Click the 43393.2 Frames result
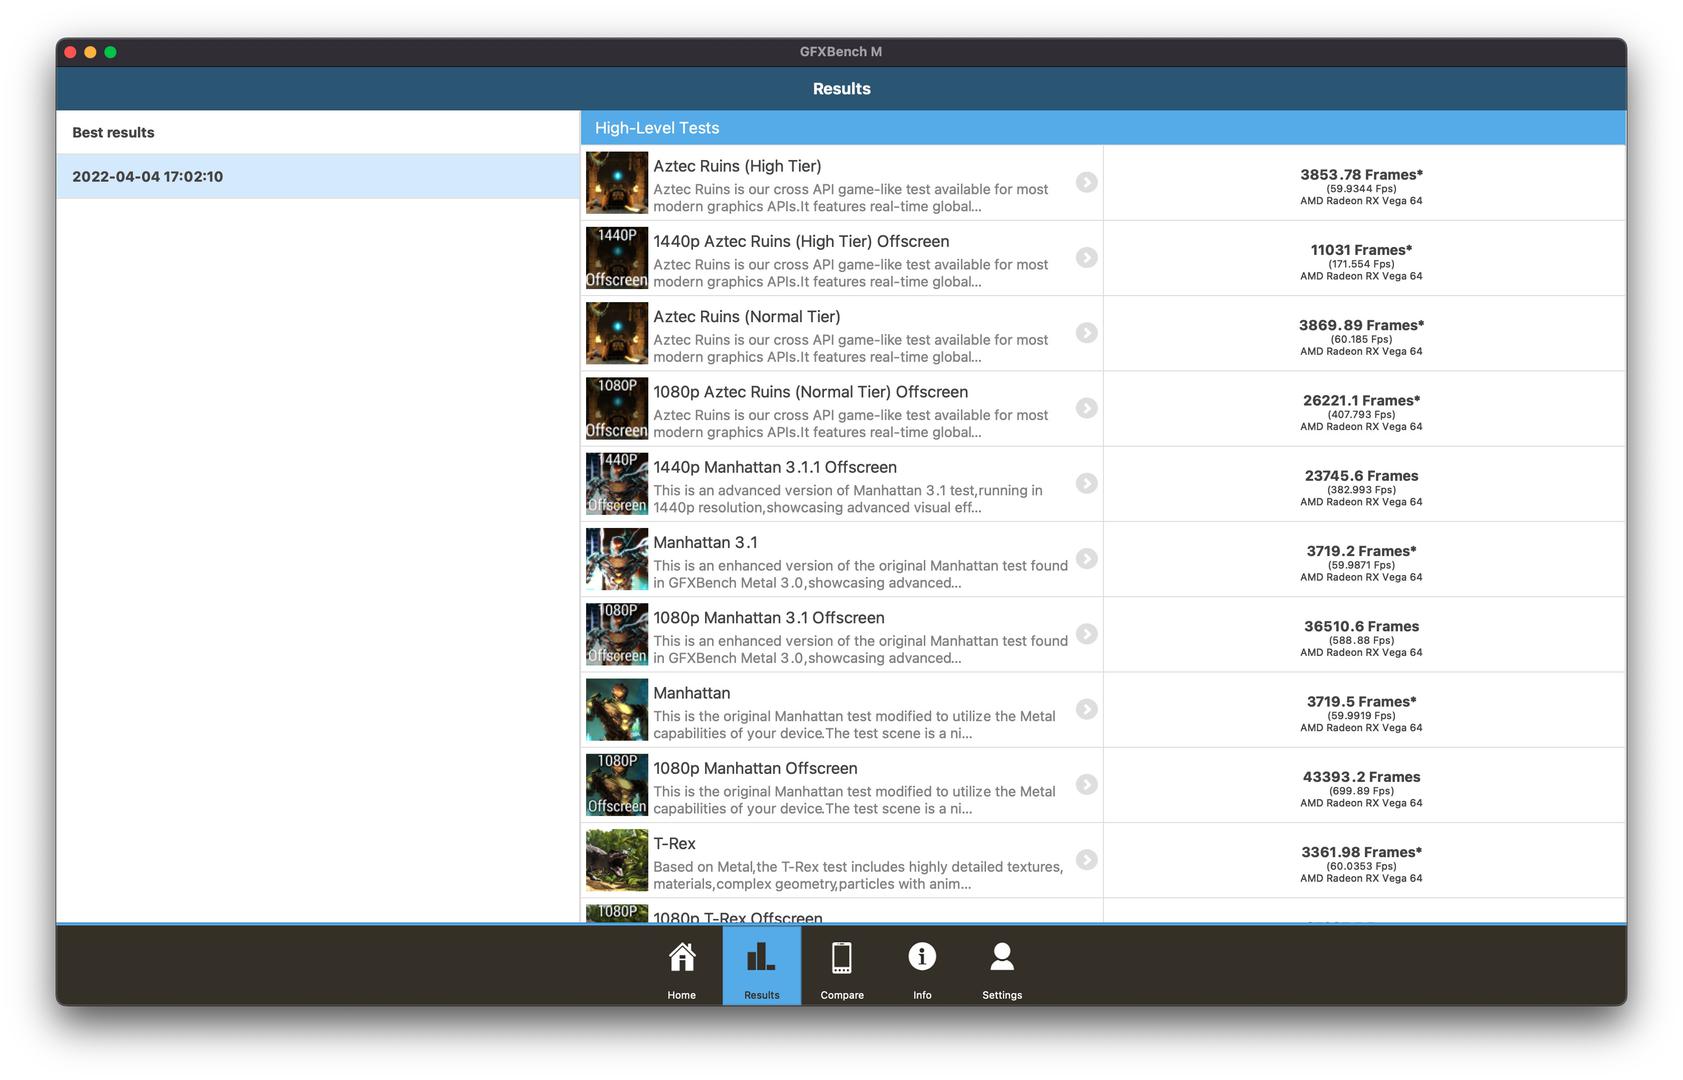 (x=1361, y=777)
